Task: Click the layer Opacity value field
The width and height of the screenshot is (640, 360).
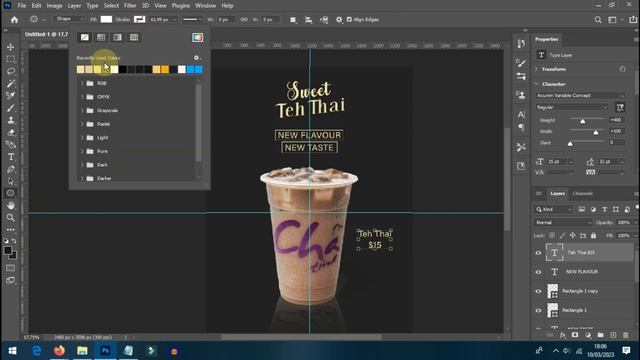Action: (x=624, y=223)
